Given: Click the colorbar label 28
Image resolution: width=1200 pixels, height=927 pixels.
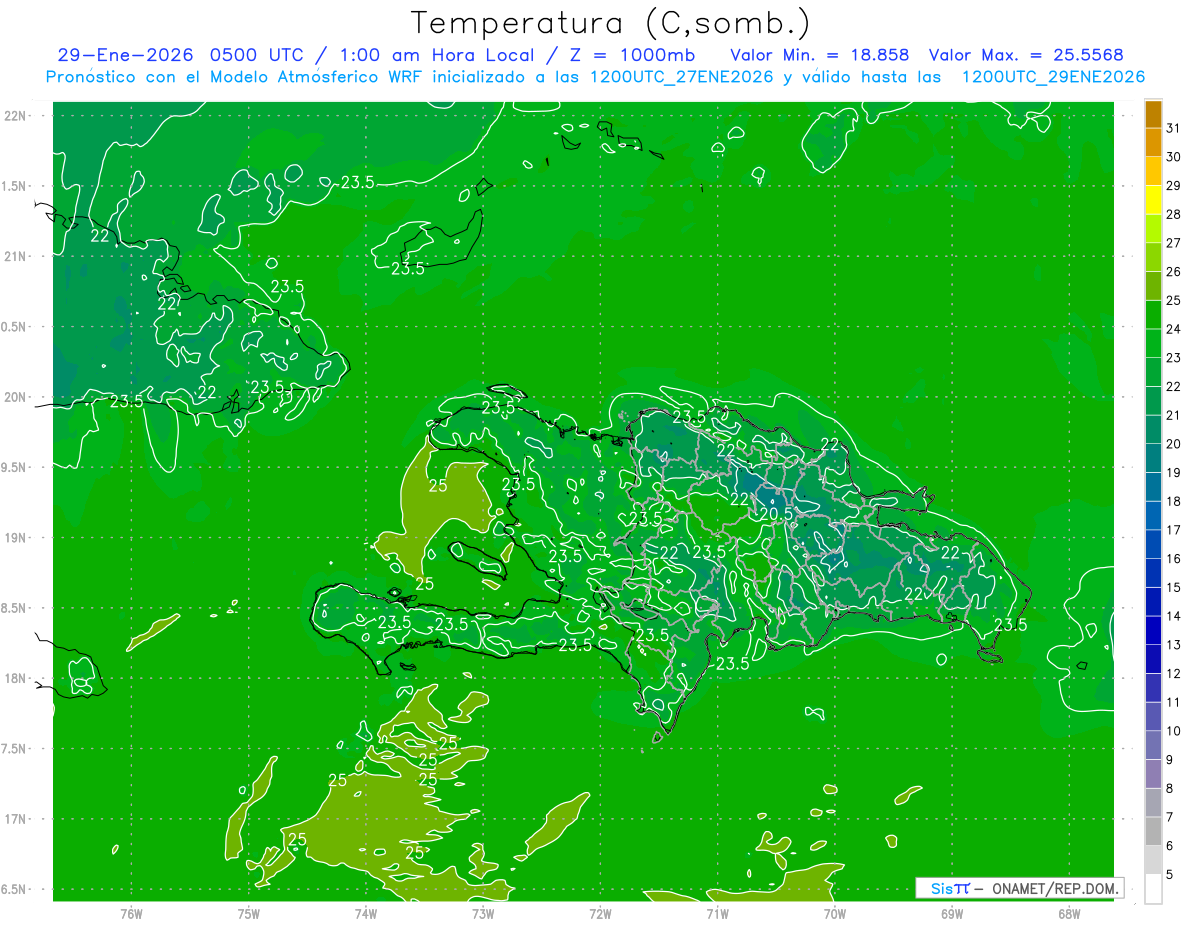Looking at the screenshot, I should pyautogui.click(x=1174, y=215).
